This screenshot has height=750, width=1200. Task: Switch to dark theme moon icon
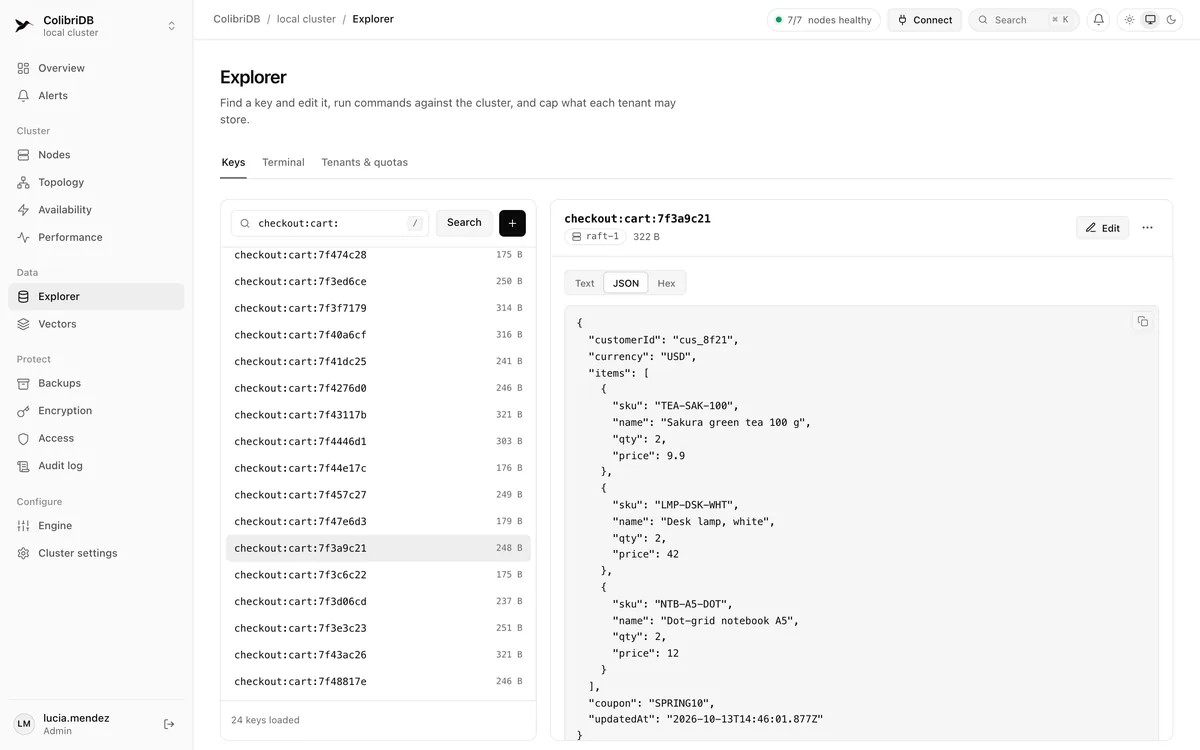1169,20
